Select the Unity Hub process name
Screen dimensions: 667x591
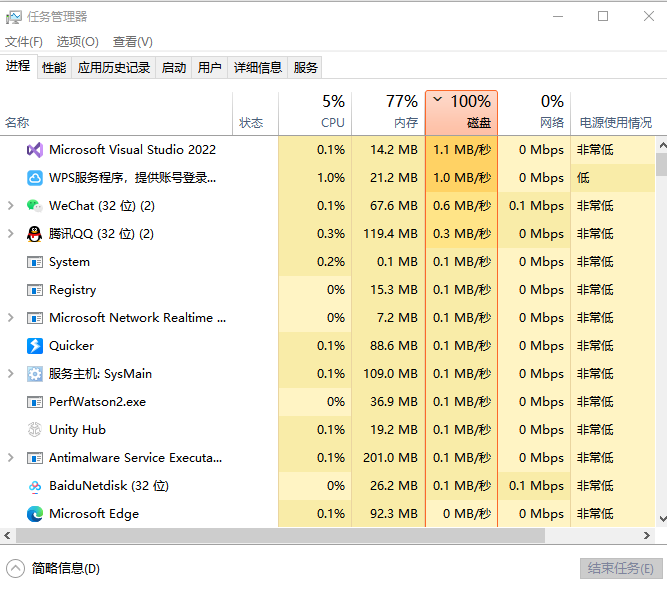click(x=77, y=430)
